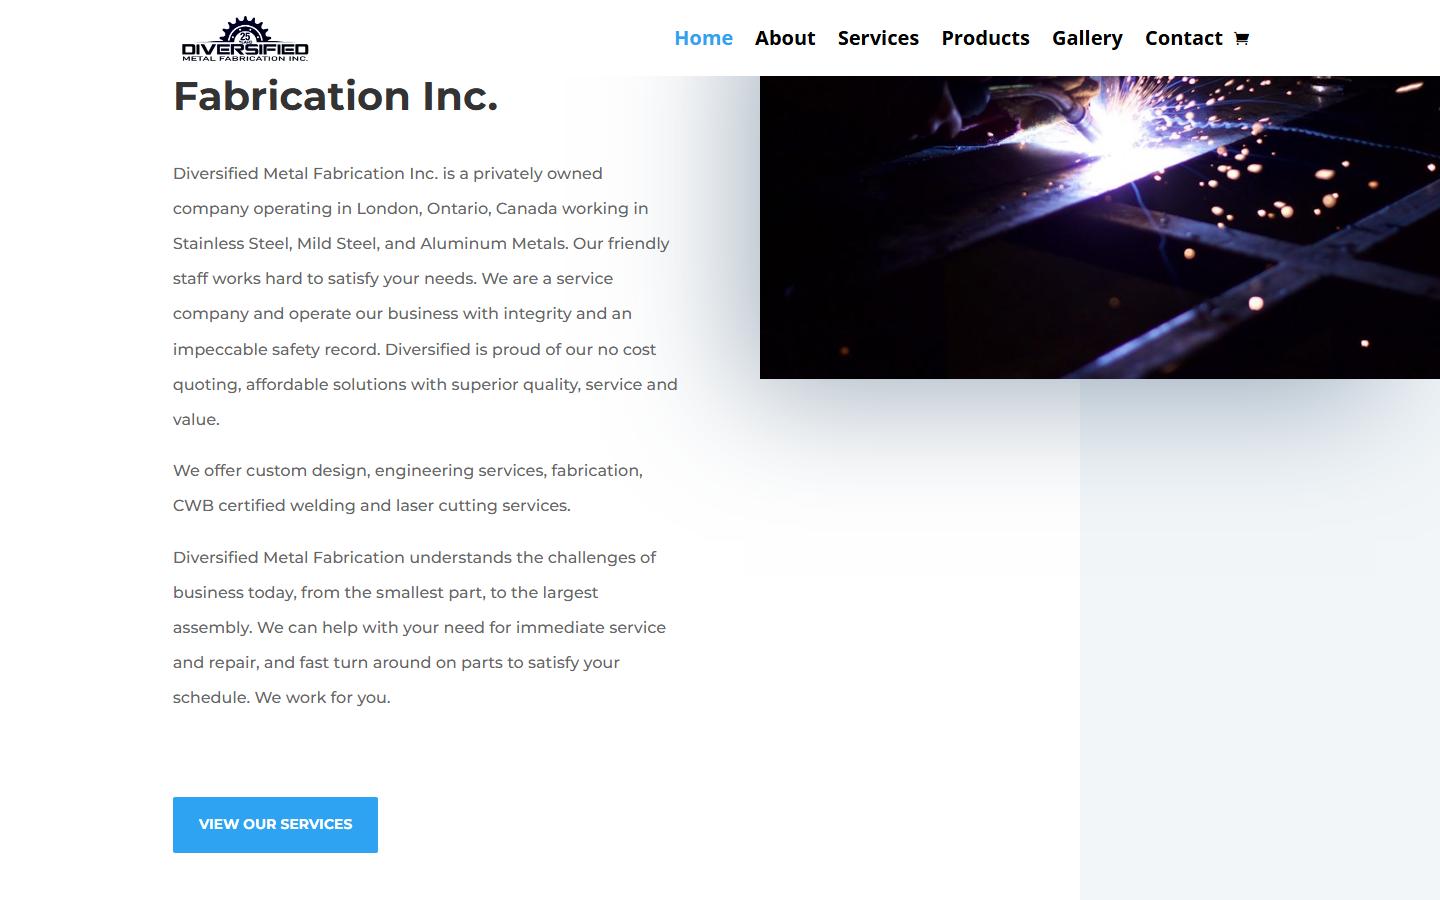
Task: Click the View Our Services button
Action: [275, 825]
